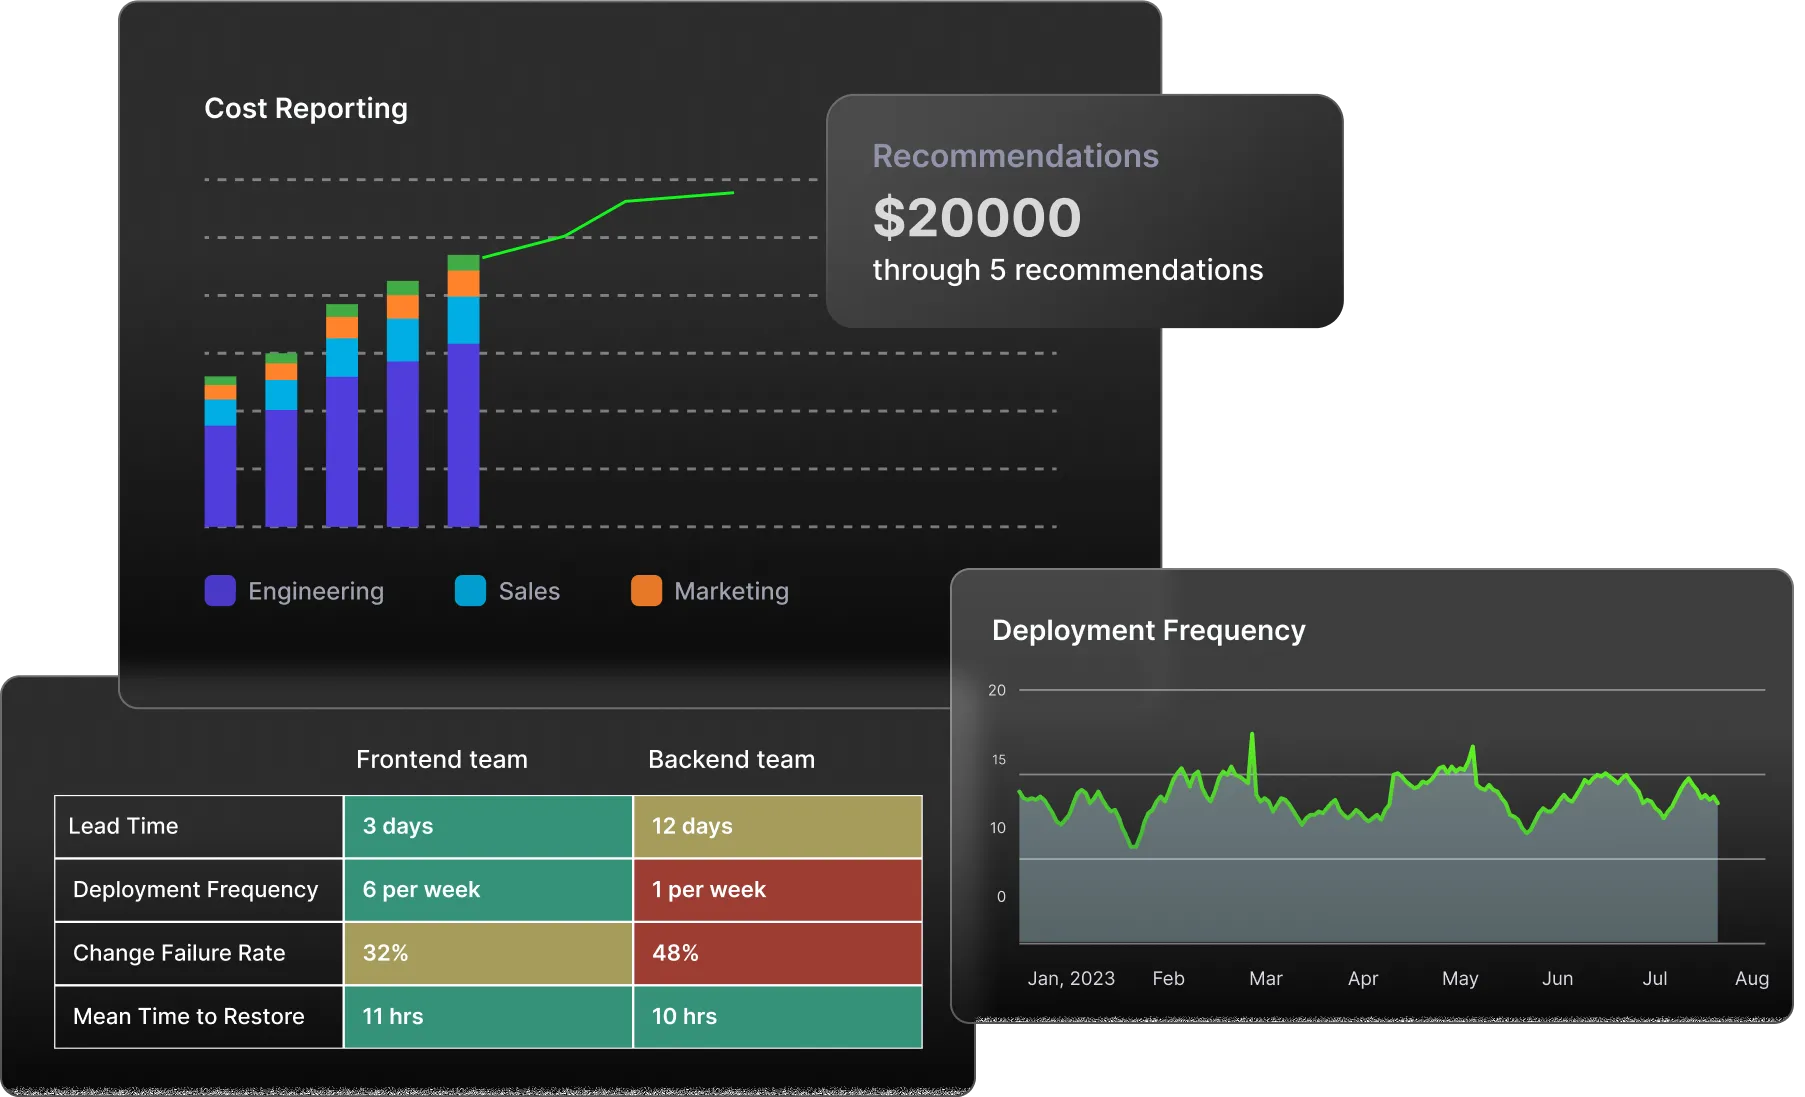
Task: Switch to the Backend team column
Action: tap(731, 759)
